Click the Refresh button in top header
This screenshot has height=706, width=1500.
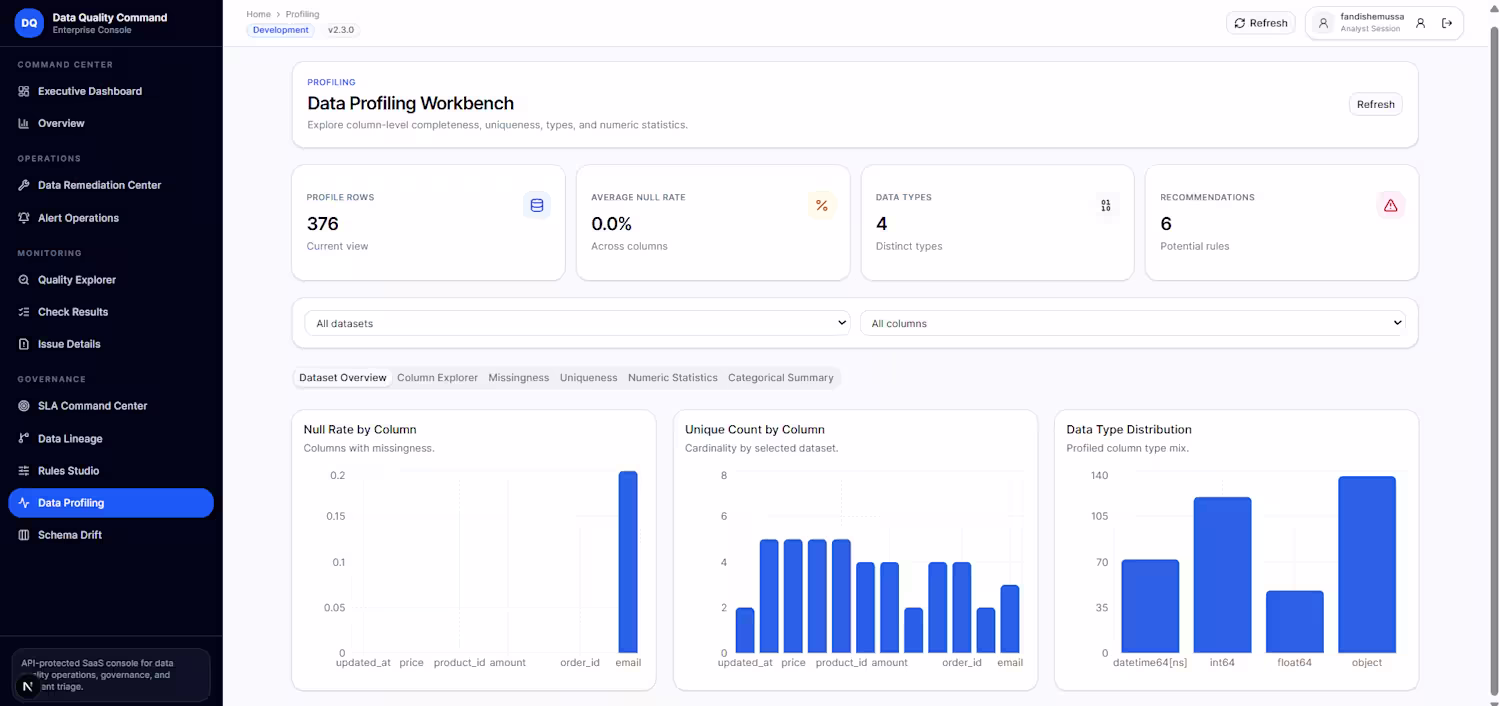pos(1261,23)
